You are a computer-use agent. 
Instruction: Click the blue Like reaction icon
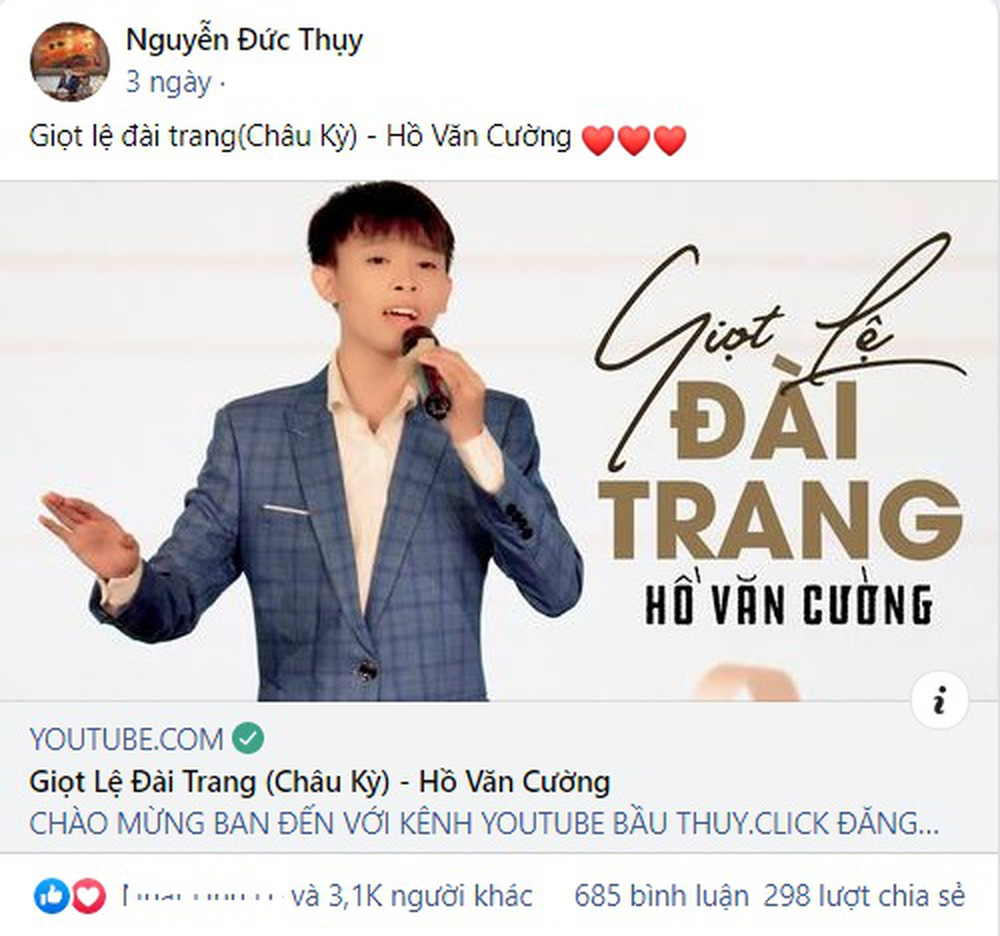pos(52,896)
